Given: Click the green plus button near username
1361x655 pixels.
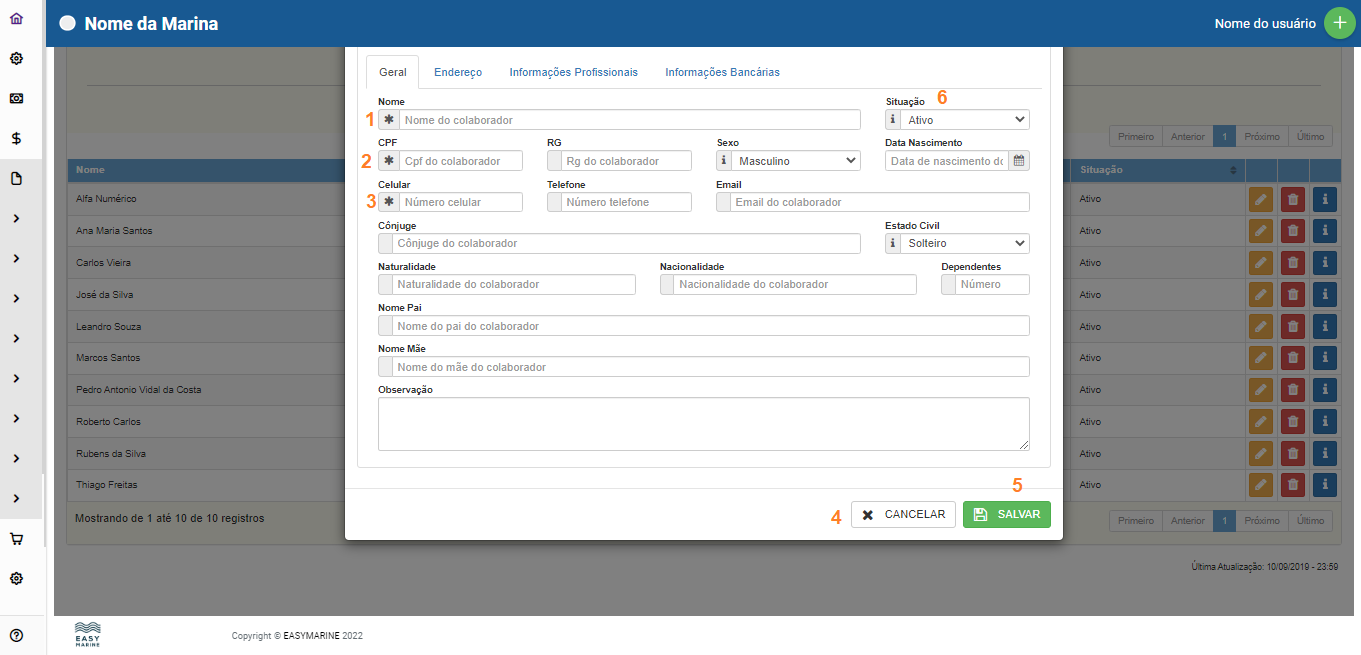Looking at the screenshot, I should [1339, 23].
